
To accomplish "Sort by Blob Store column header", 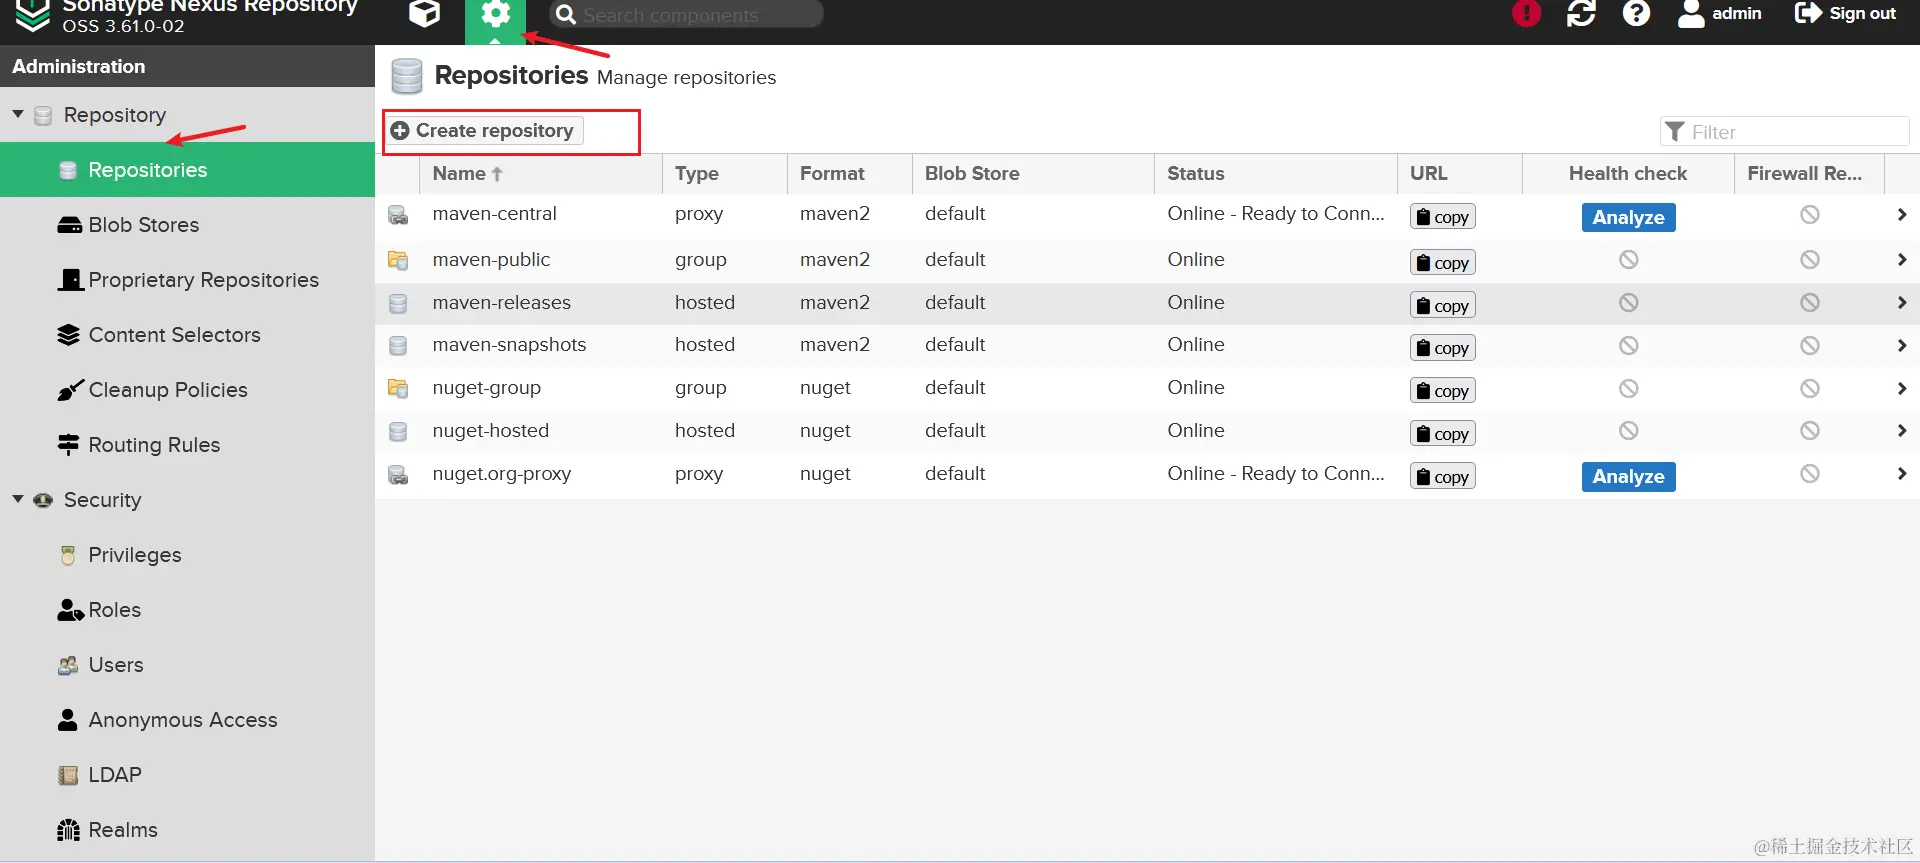I will [x=1033, y=173].
